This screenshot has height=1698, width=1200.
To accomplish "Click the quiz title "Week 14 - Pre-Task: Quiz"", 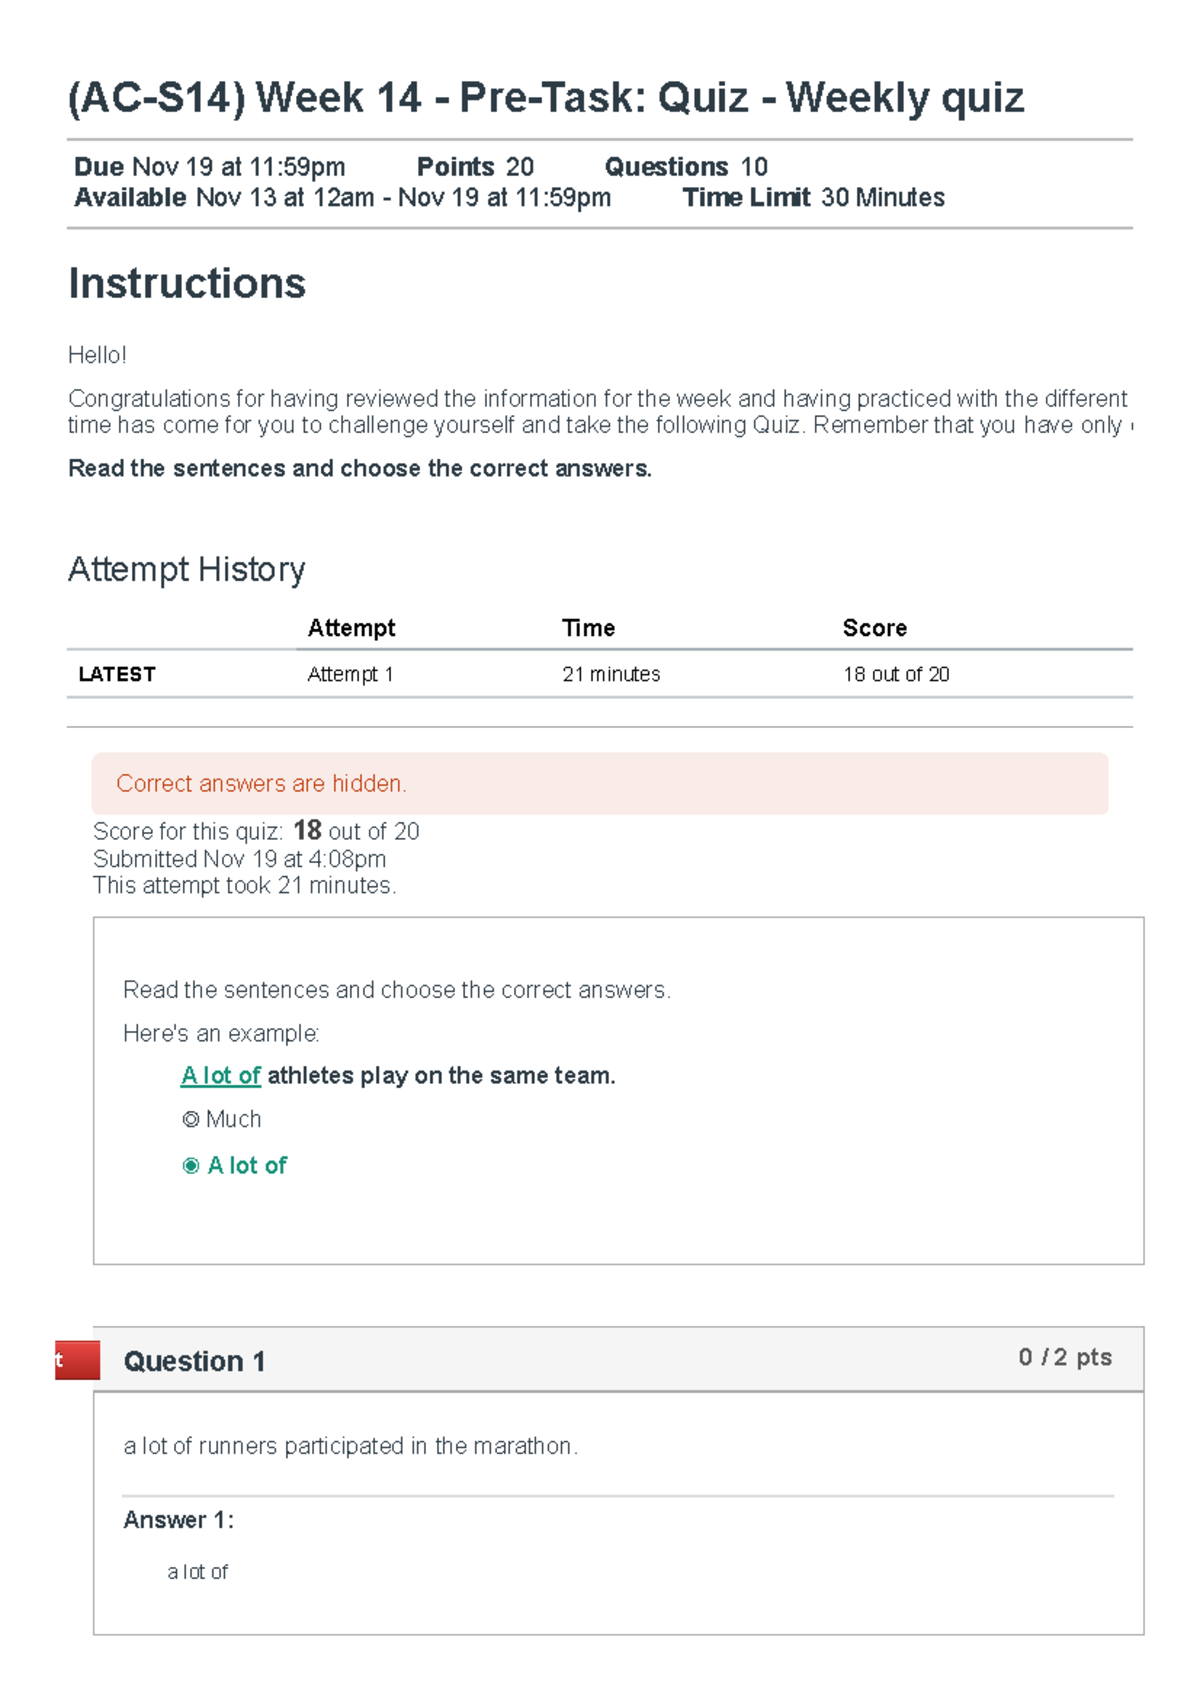I will (546, 98).
